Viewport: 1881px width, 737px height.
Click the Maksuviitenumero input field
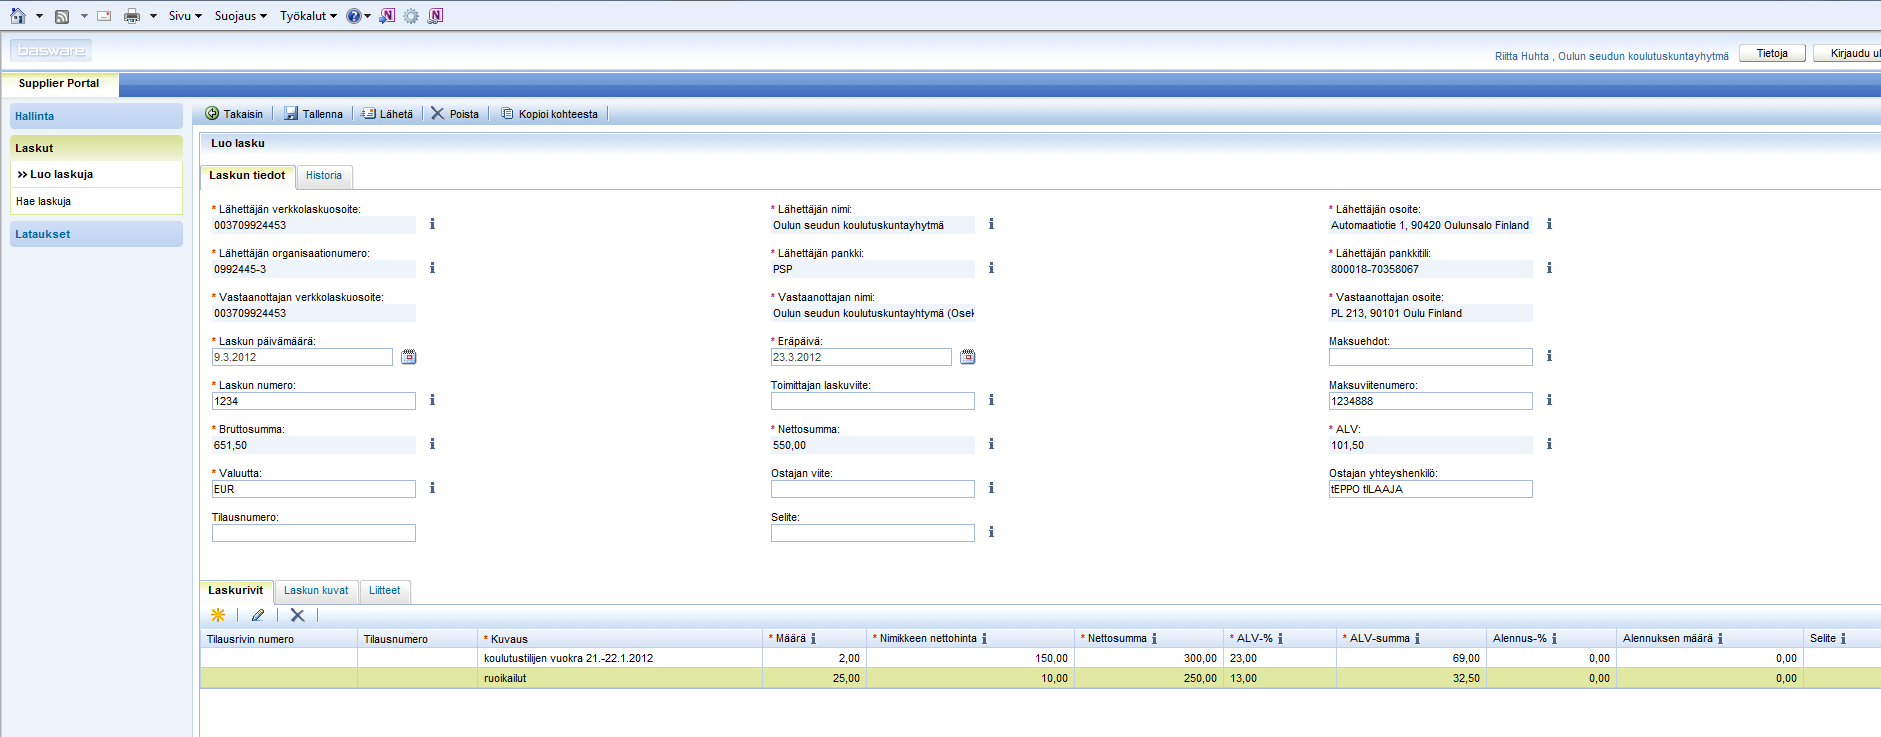1431,401
